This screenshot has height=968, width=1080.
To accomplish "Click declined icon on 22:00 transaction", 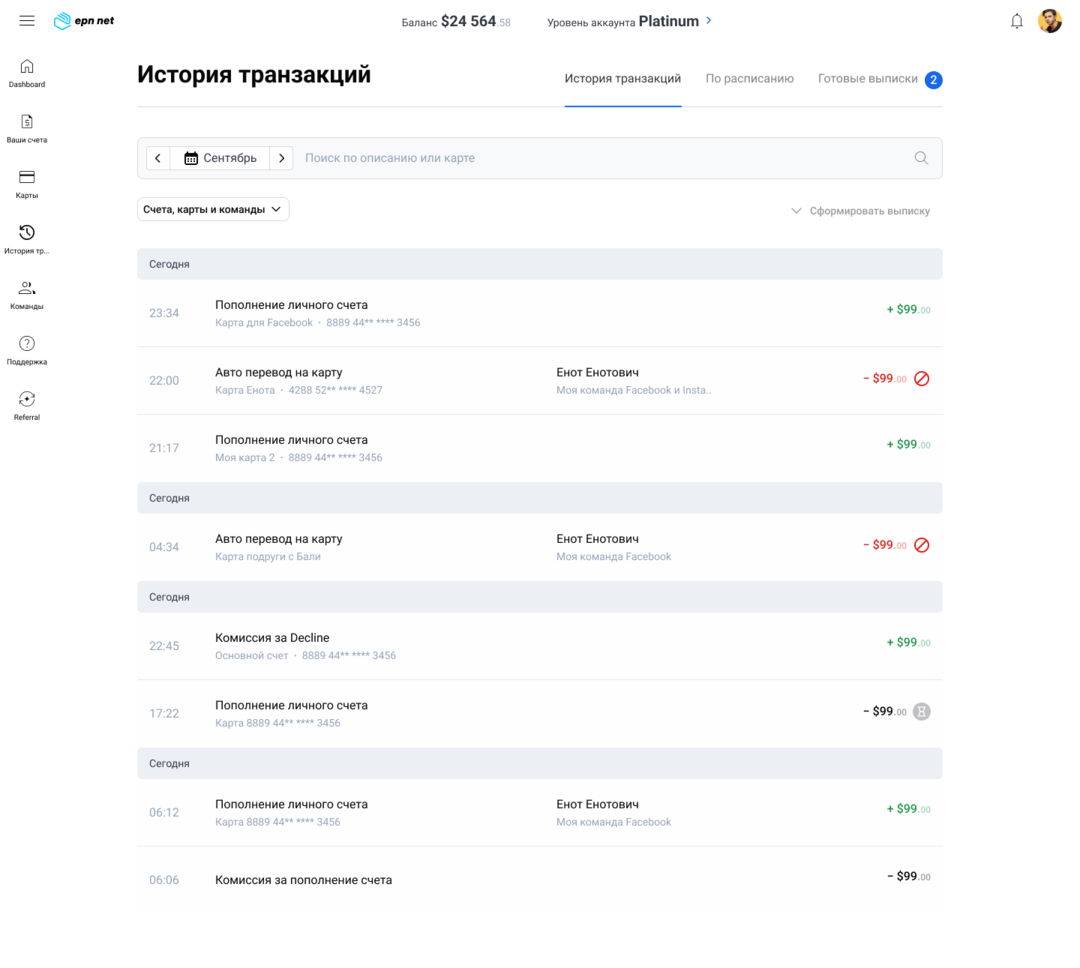I will click(x=922, y=379).
